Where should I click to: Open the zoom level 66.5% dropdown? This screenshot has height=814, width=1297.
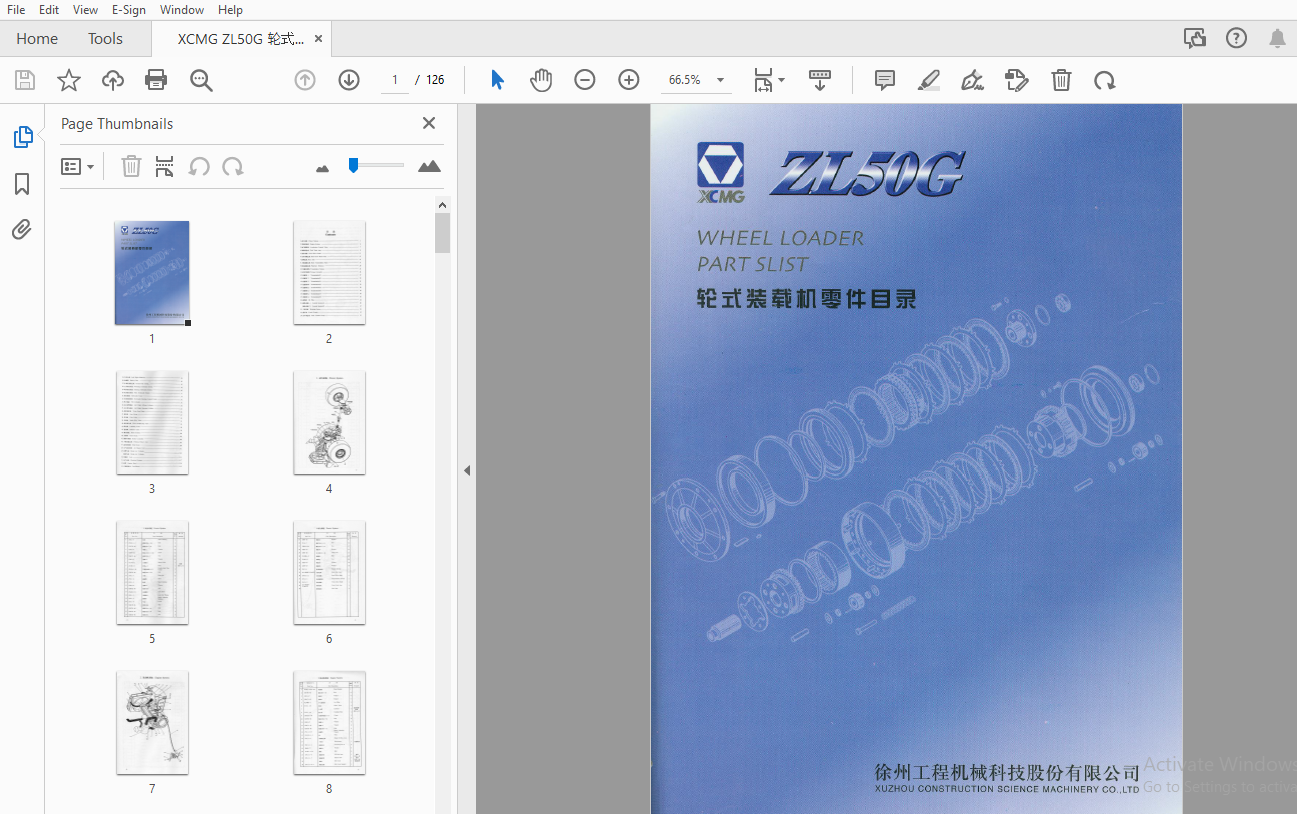(720, 80)
